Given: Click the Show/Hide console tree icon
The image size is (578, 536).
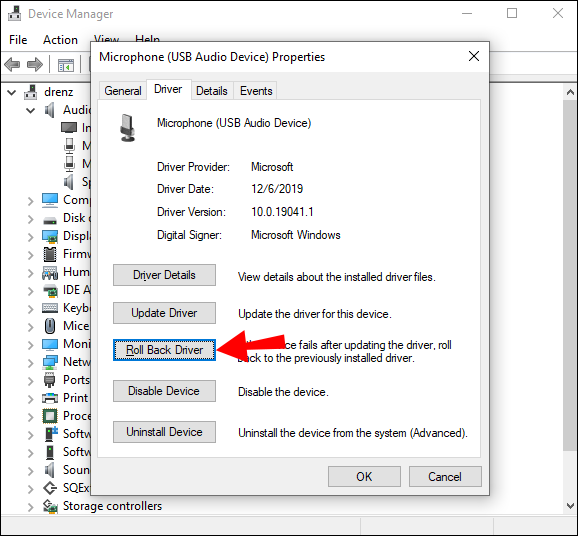Looking at the screenshot, I should tap(66, 65).
